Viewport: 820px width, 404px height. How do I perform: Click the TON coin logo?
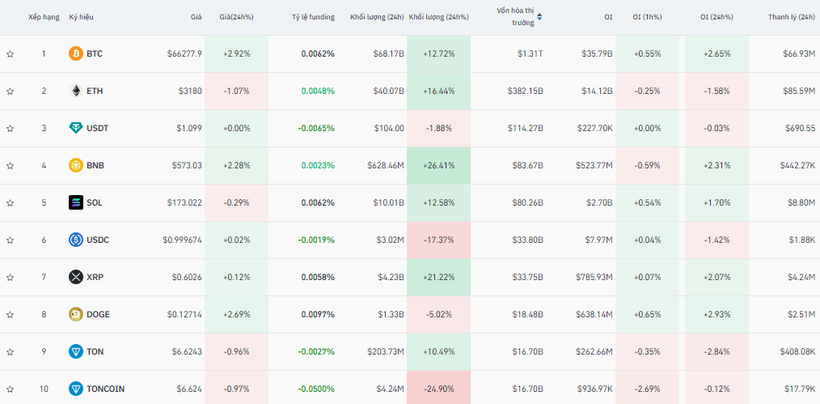pyautogui.click(x=76, y=352)
